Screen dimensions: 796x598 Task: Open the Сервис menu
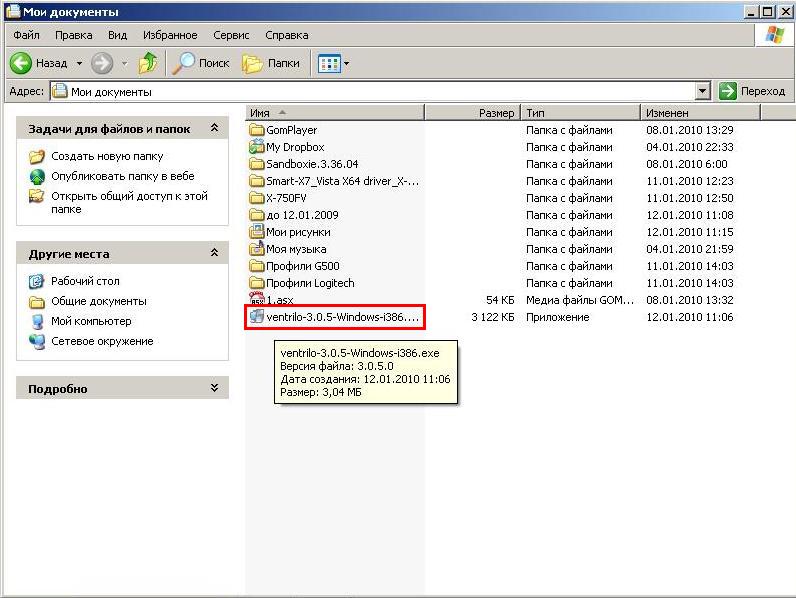(x=231, y=35)
